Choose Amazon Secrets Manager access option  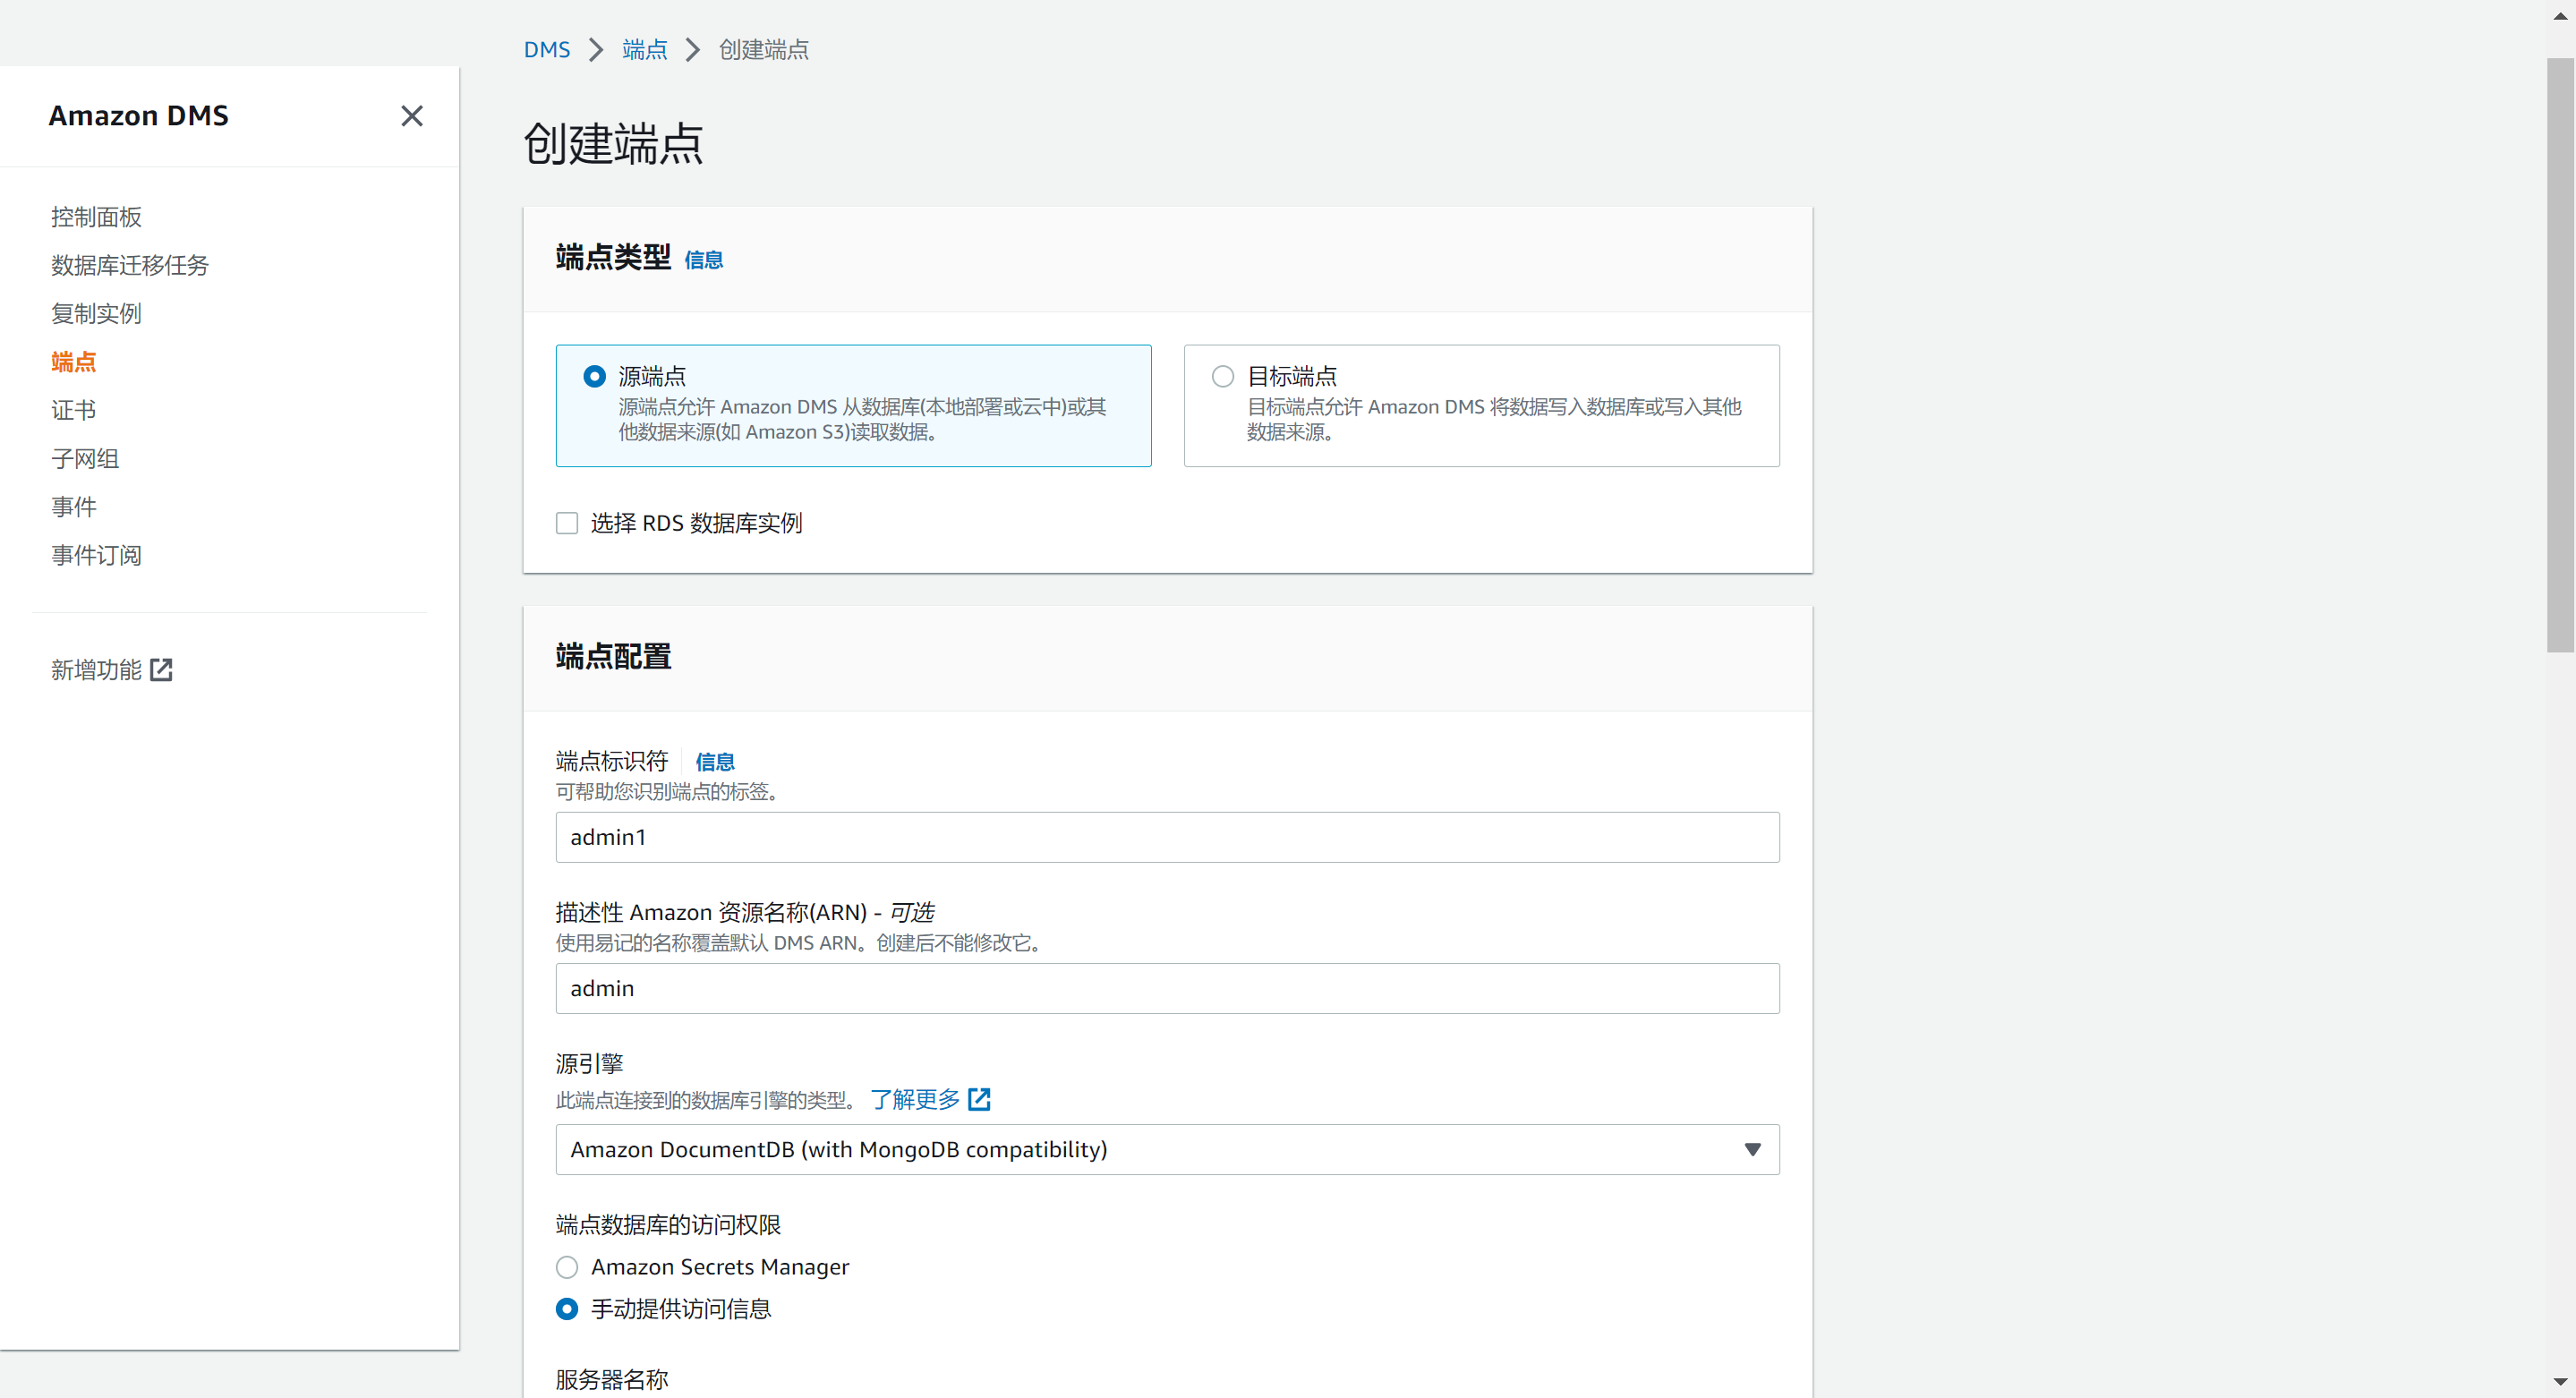click(x=567, y=1268)
